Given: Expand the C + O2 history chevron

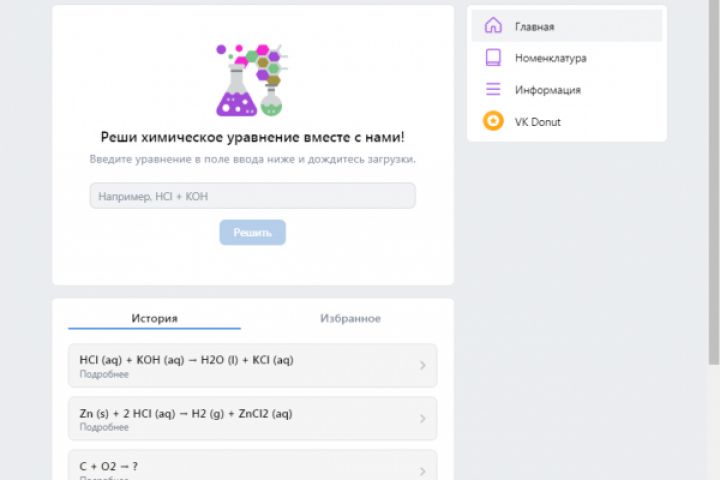Looking at the screenshot, I should [x=422, y=471].
